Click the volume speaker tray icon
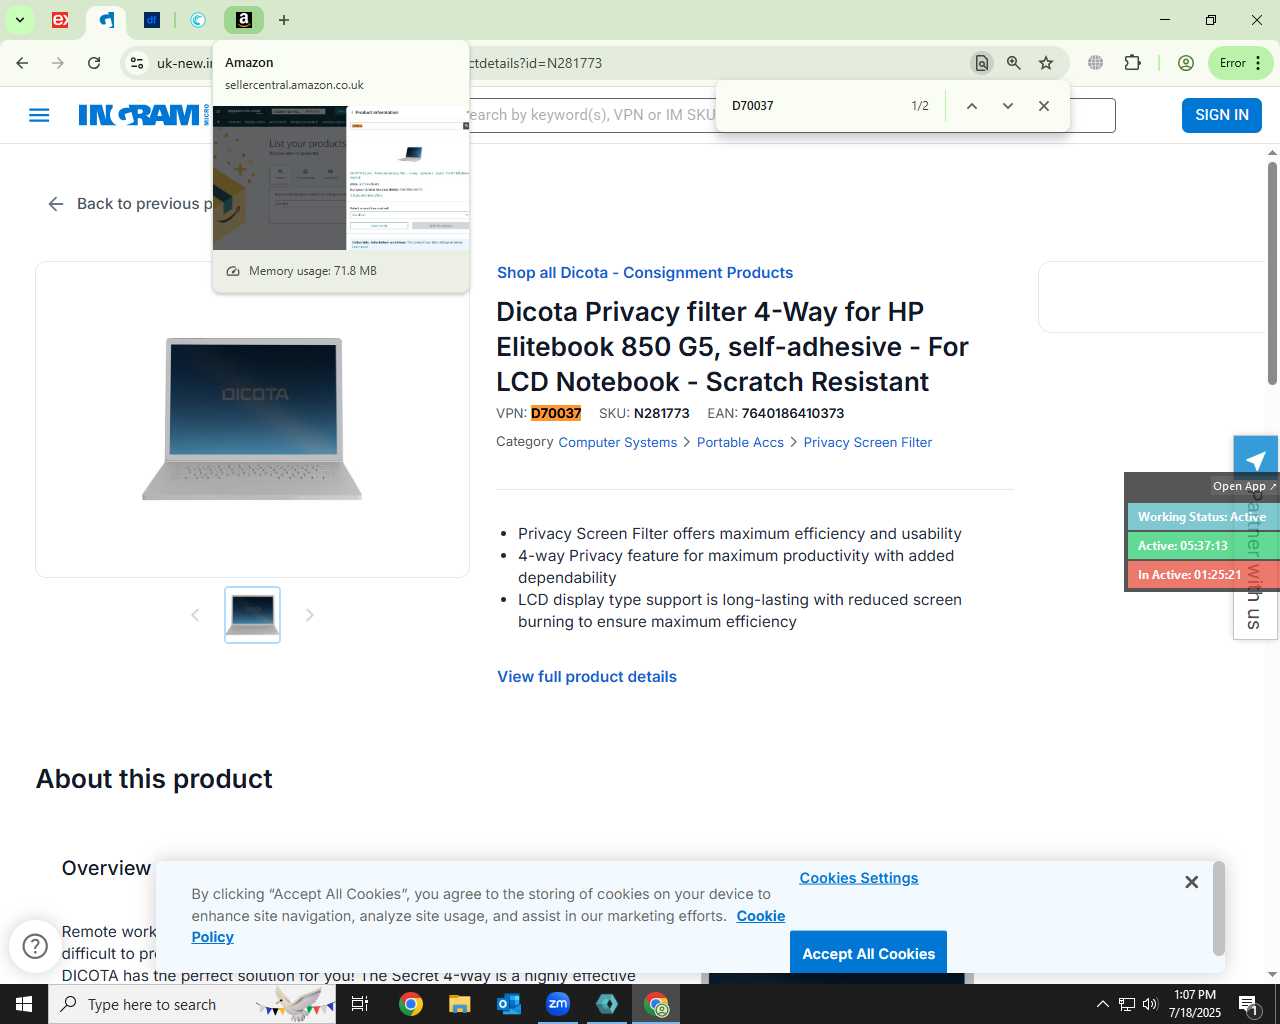The width and height of the screenshot is (1280, 1024). tap(1150, 1004)
